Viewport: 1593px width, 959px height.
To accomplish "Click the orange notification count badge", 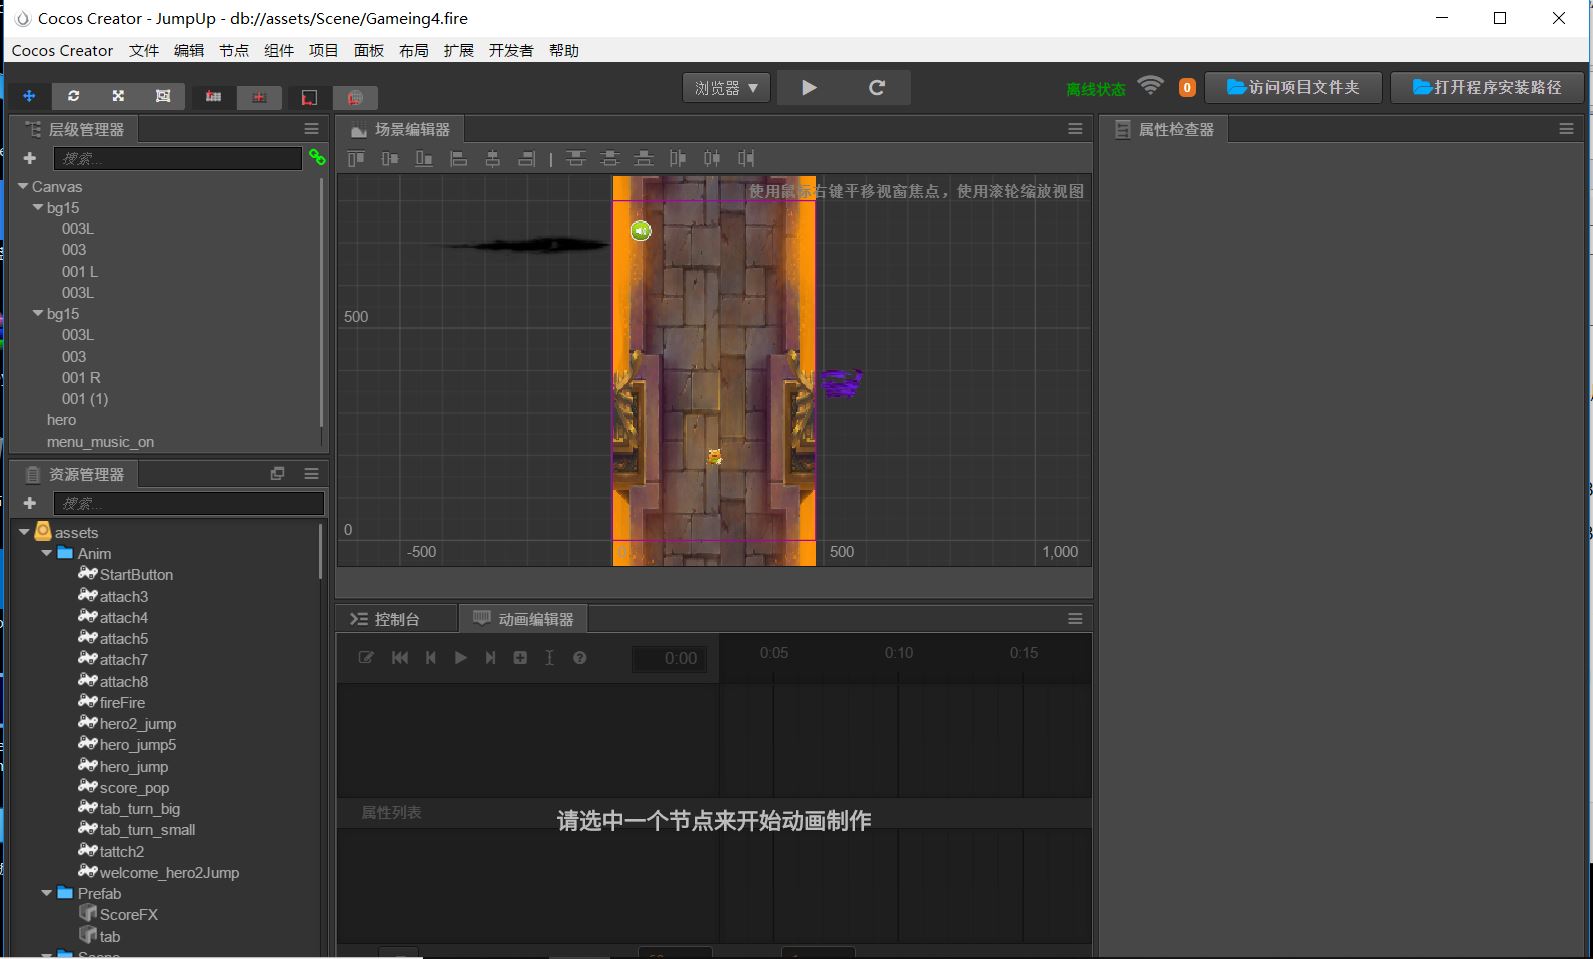I will (1187, 88).
